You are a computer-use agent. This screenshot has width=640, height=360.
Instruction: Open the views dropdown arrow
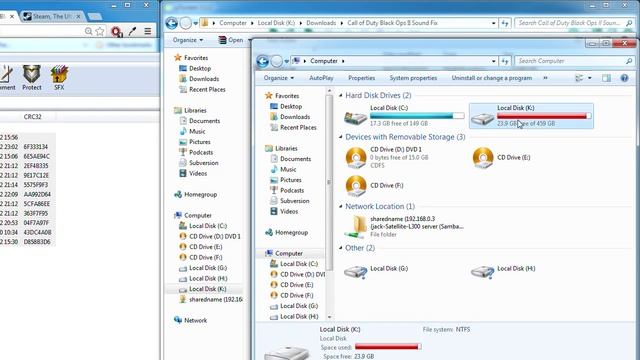coord(590,78)
